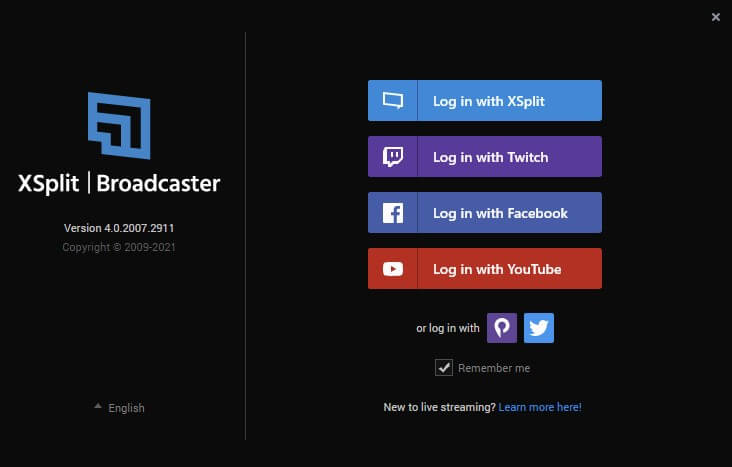Click the Twitch logo icon
Viewport: 732px width, 467px height.
393,157
